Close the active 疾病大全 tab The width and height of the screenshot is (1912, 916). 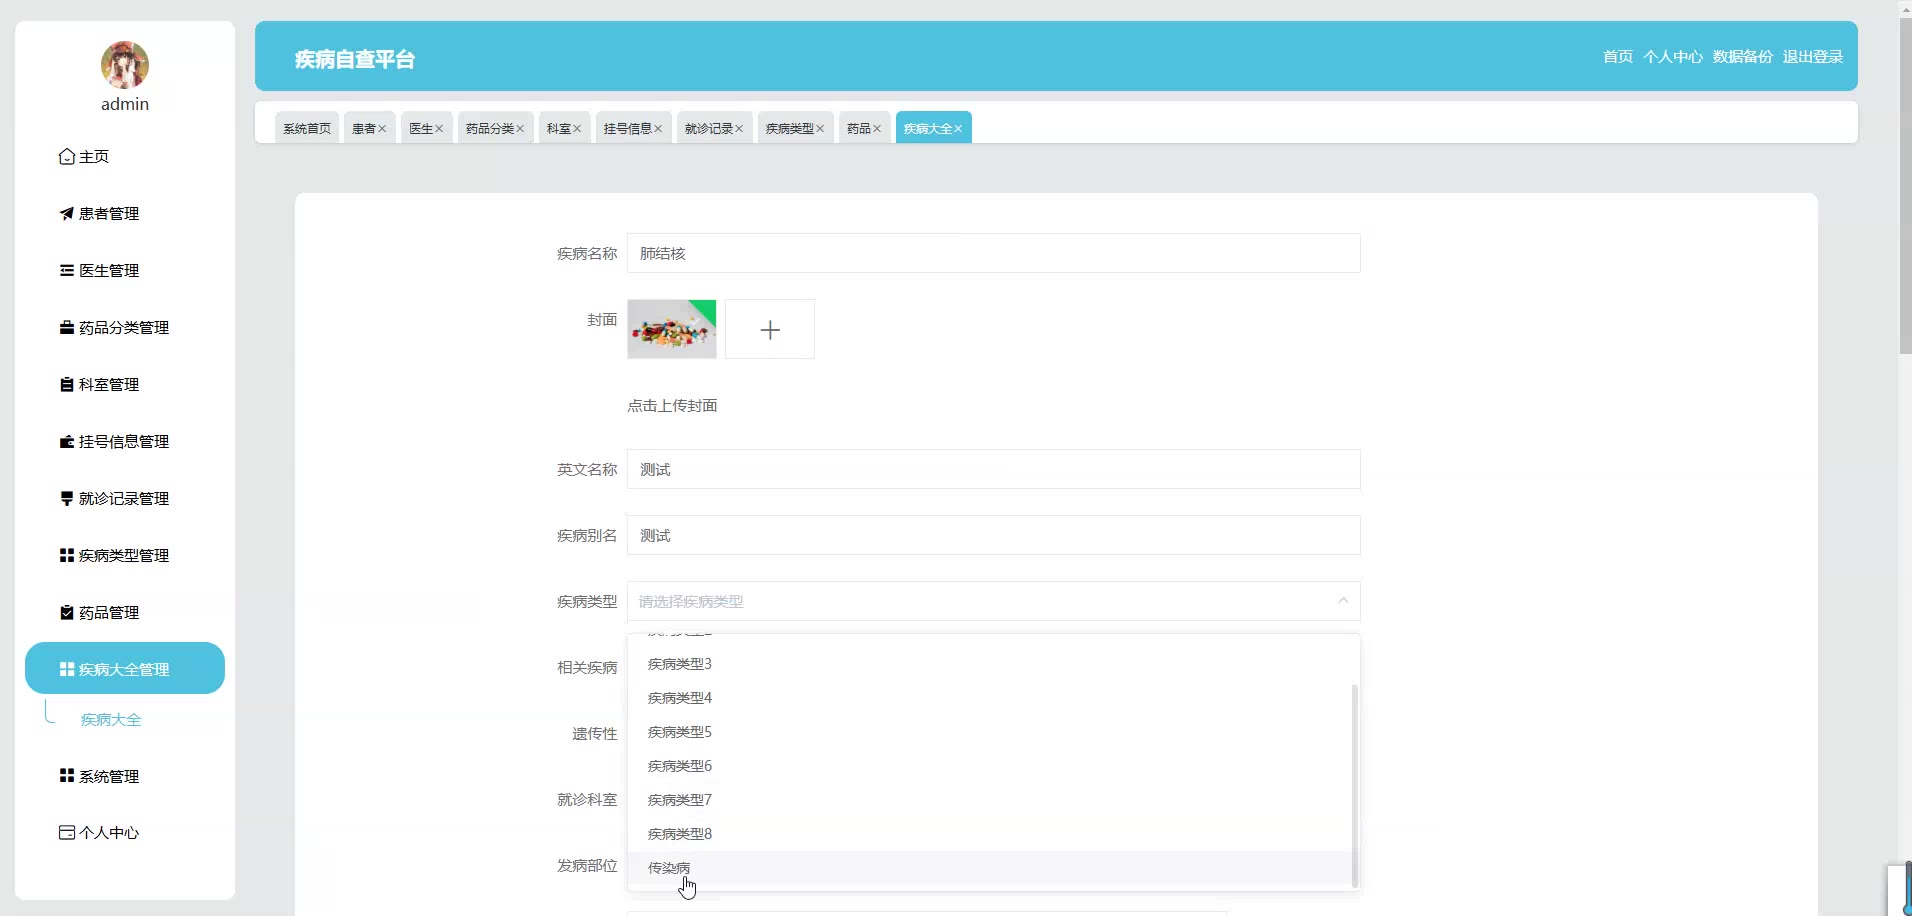[x=958, y=129]
